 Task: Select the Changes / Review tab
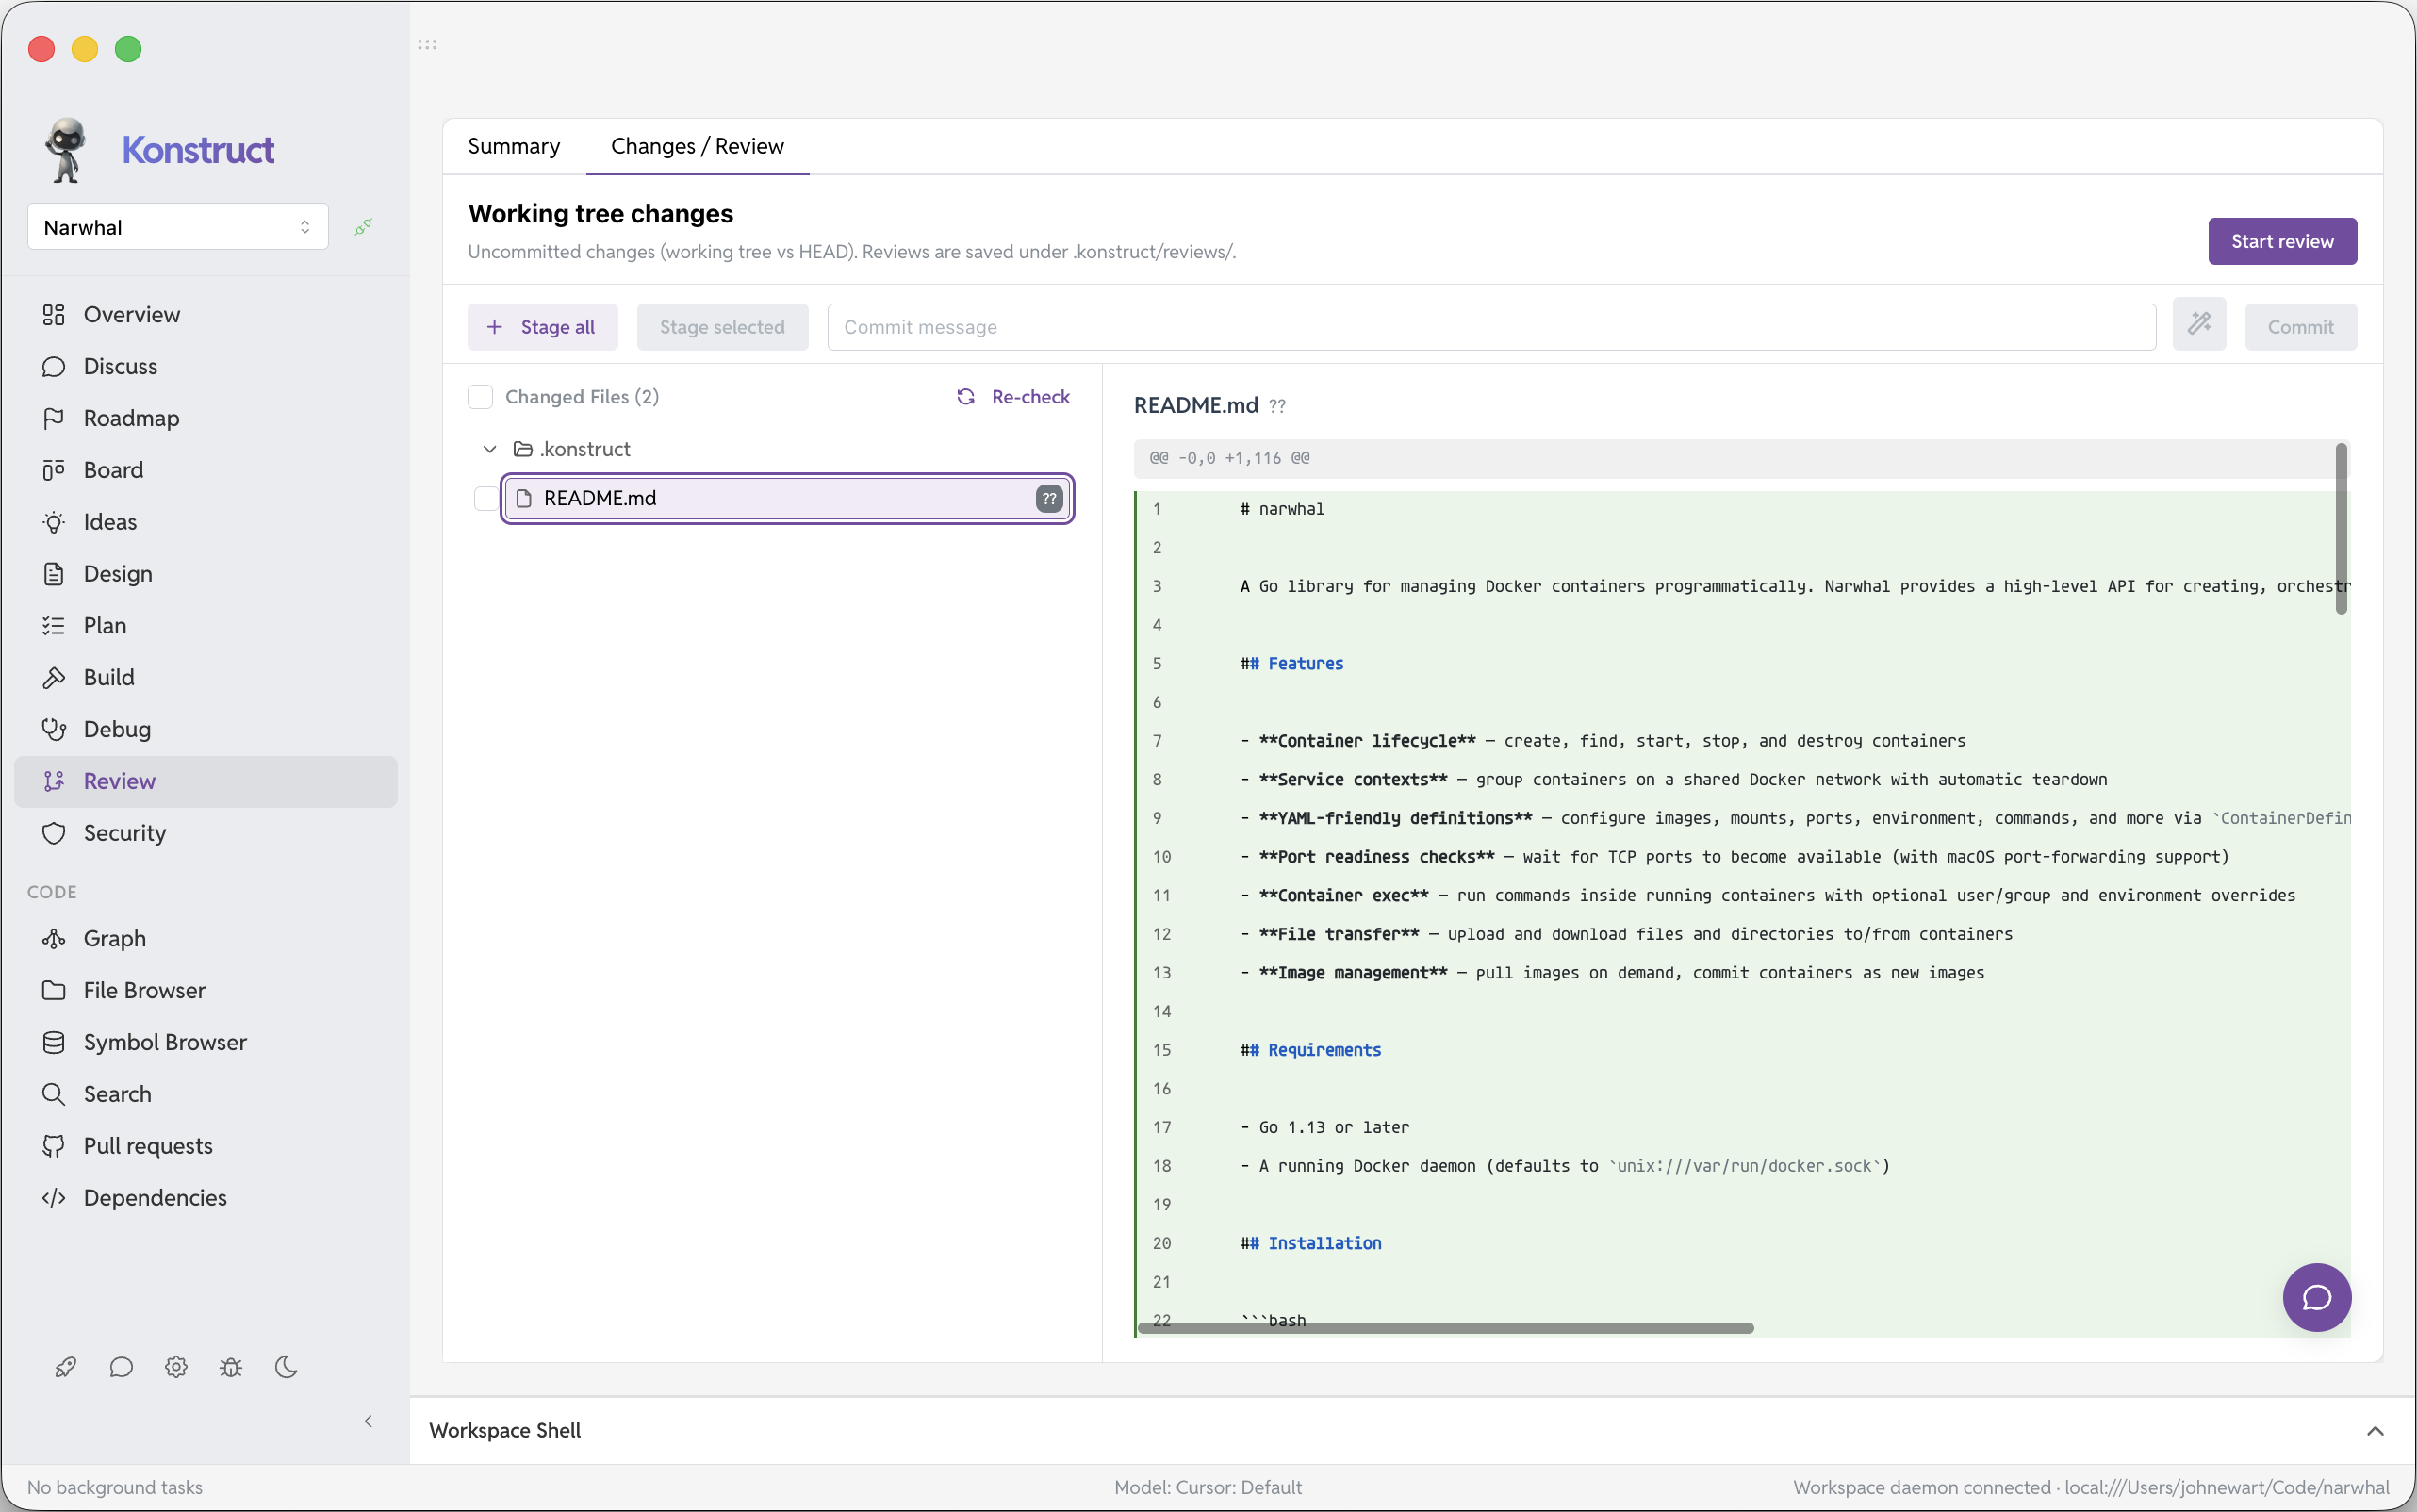pyautogui.click(x=697, y=147)
